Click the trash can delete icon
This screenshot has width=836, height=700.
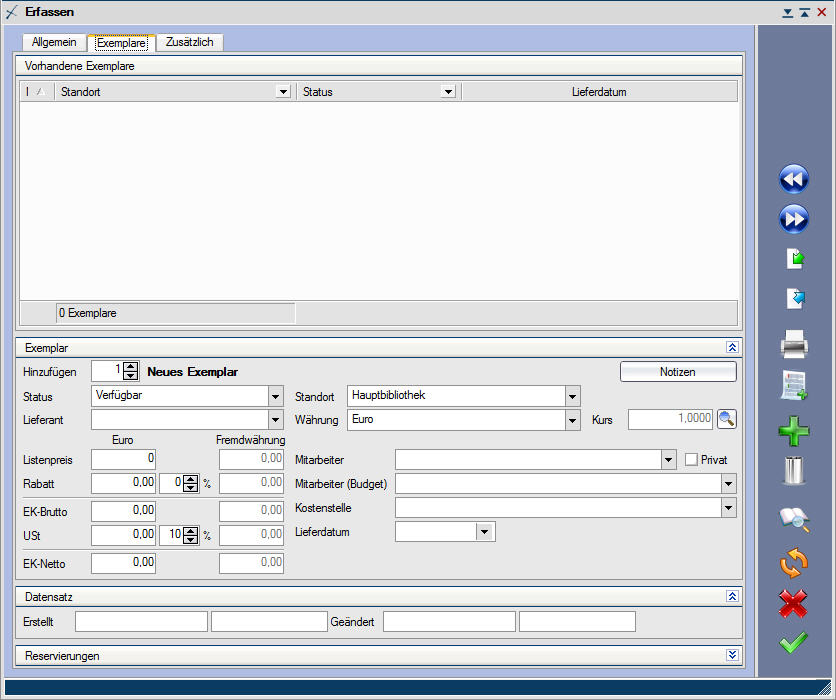pyautogui.click(x=793, y=470)
